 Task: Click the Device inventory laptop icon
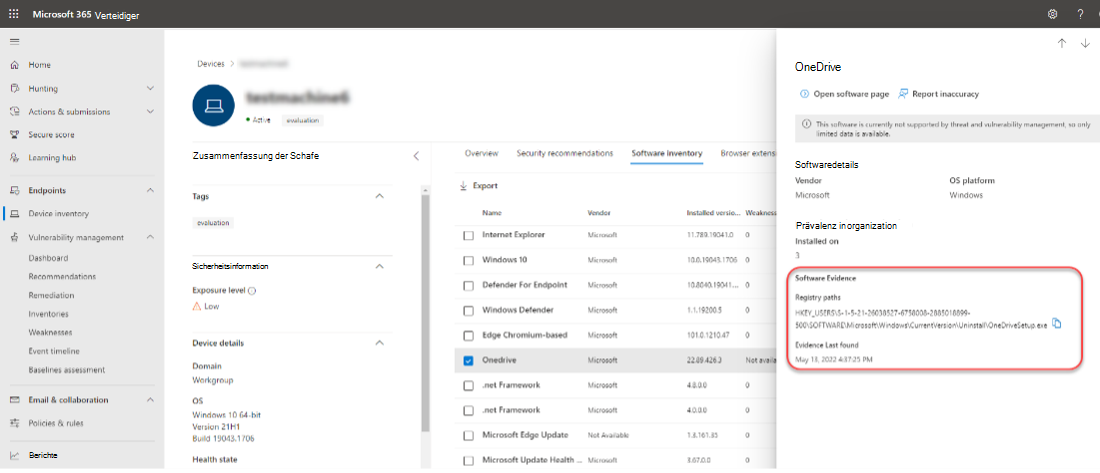coord(14,213)
